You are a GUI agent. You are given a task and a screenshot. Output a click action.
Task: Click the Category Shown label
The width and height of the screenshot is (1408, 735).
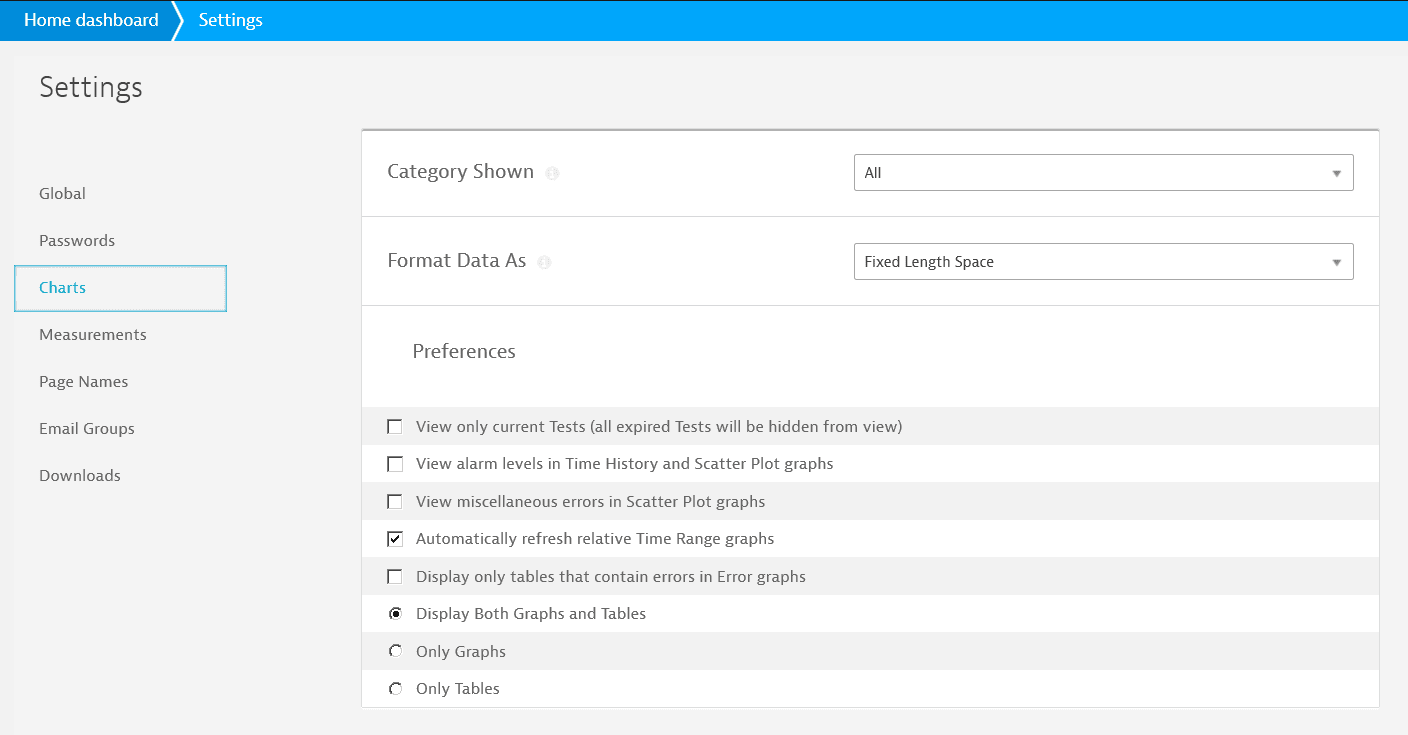click(460, 172)
